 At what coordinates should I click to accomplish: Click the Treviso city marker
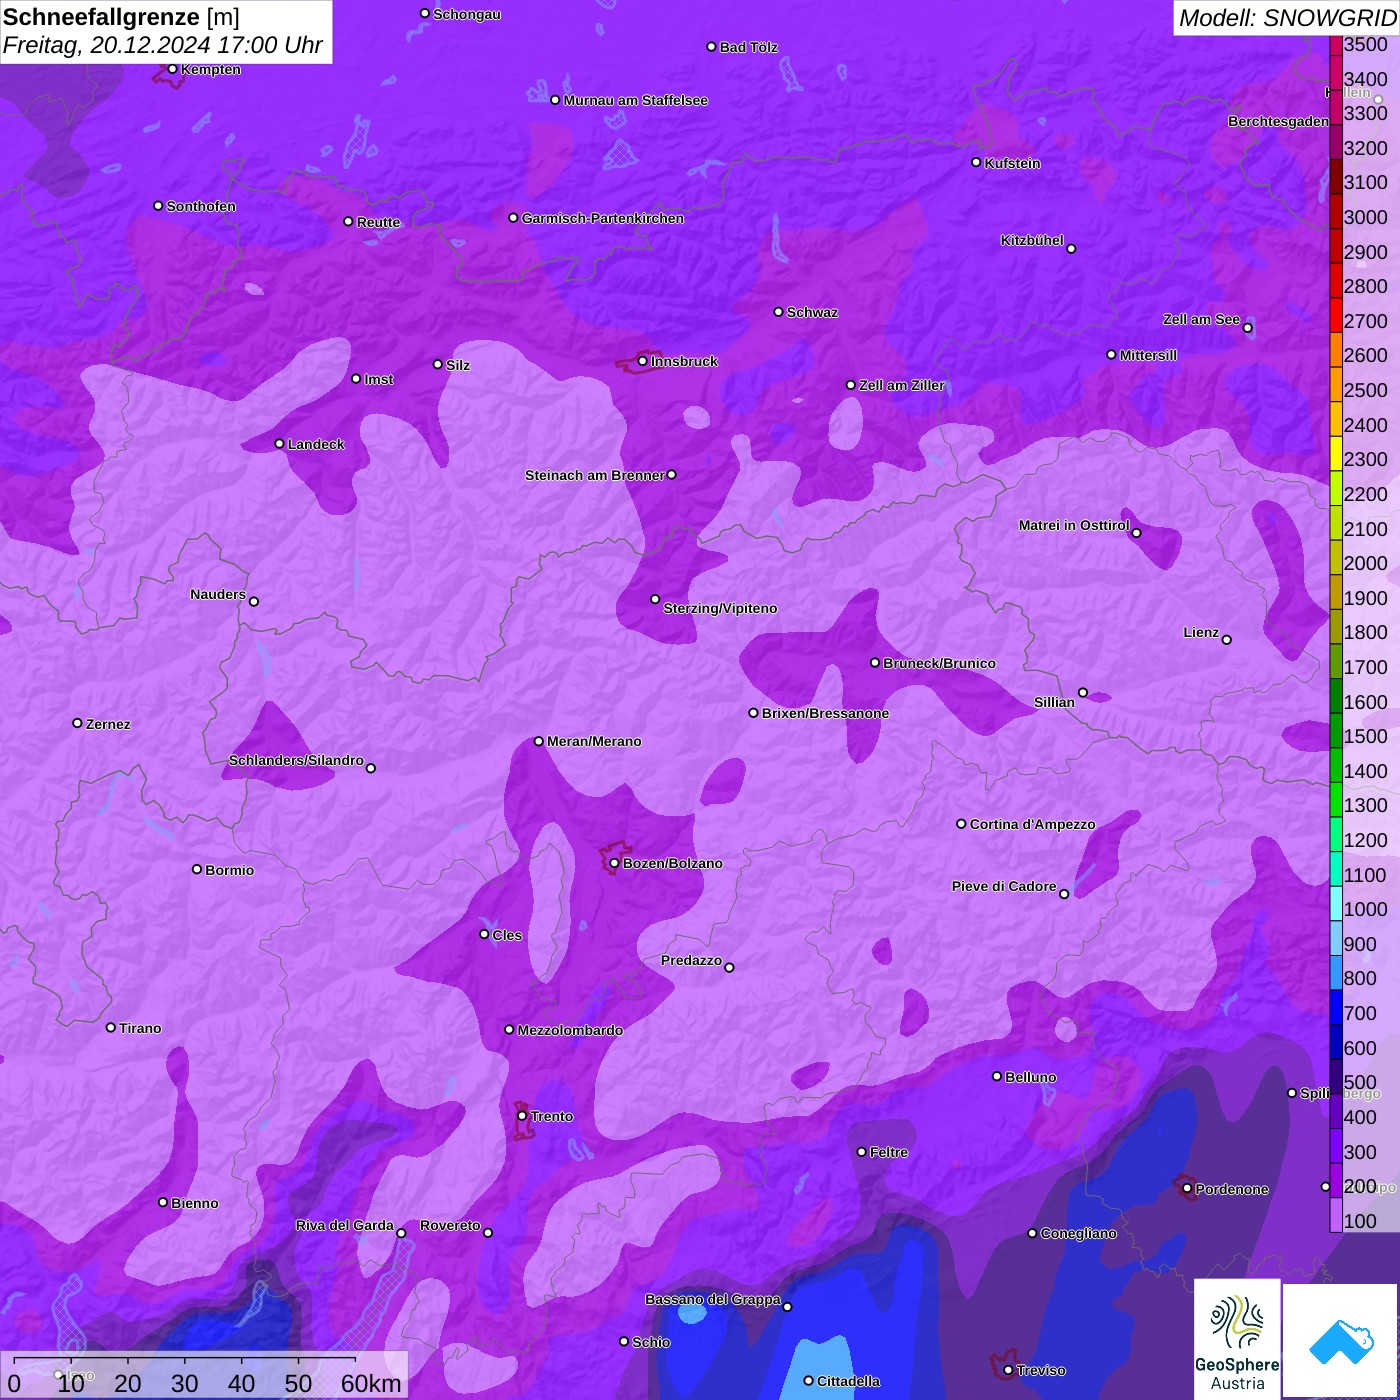click(x=1008, y=1370)
